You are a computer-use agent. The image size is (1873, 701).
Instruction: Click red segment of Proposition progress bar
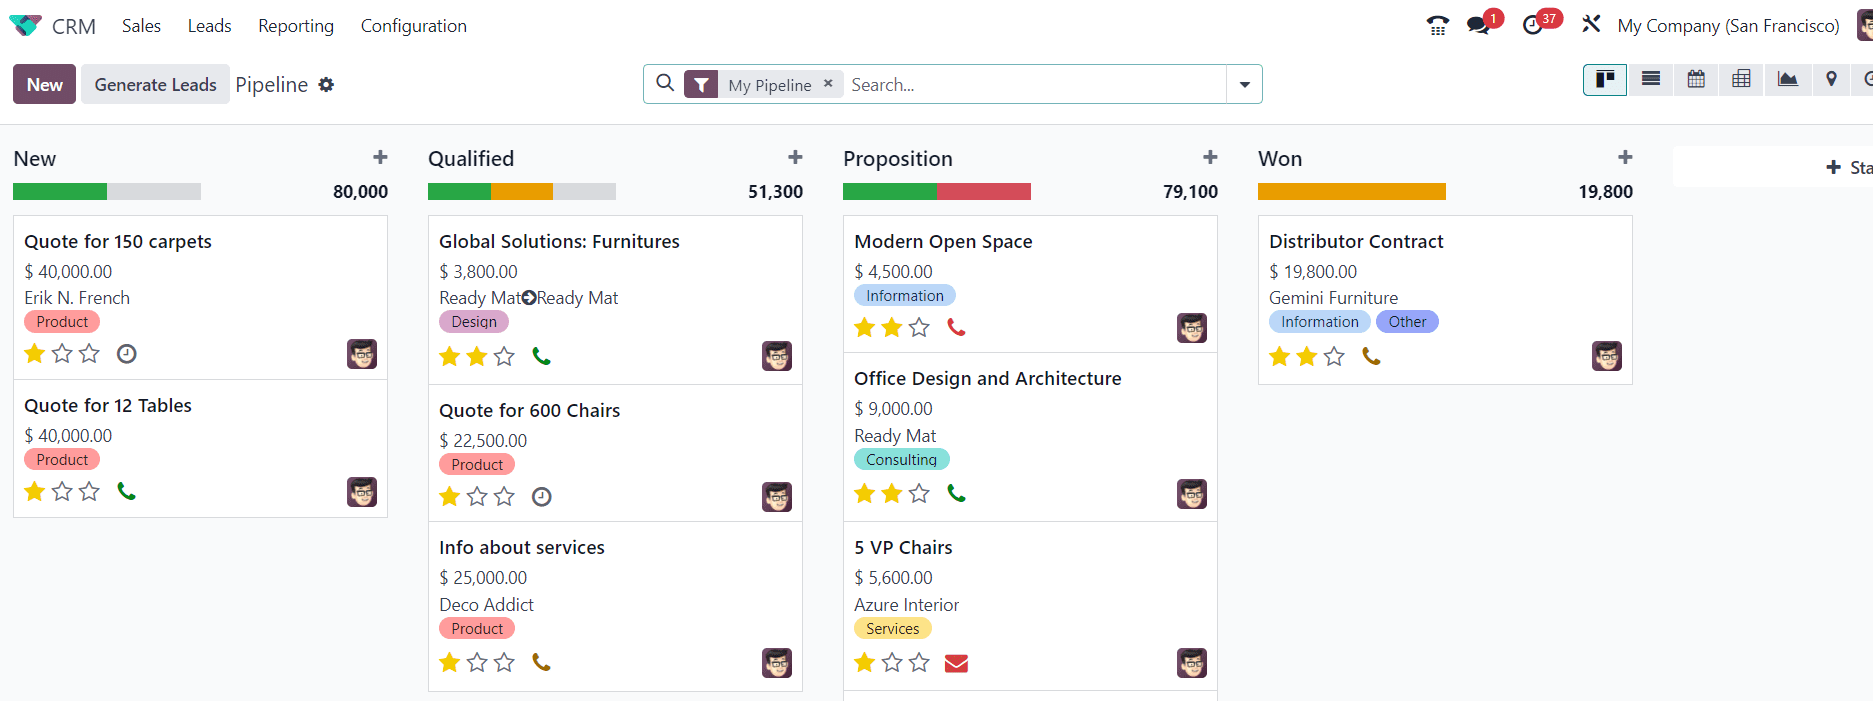(984, 191)
